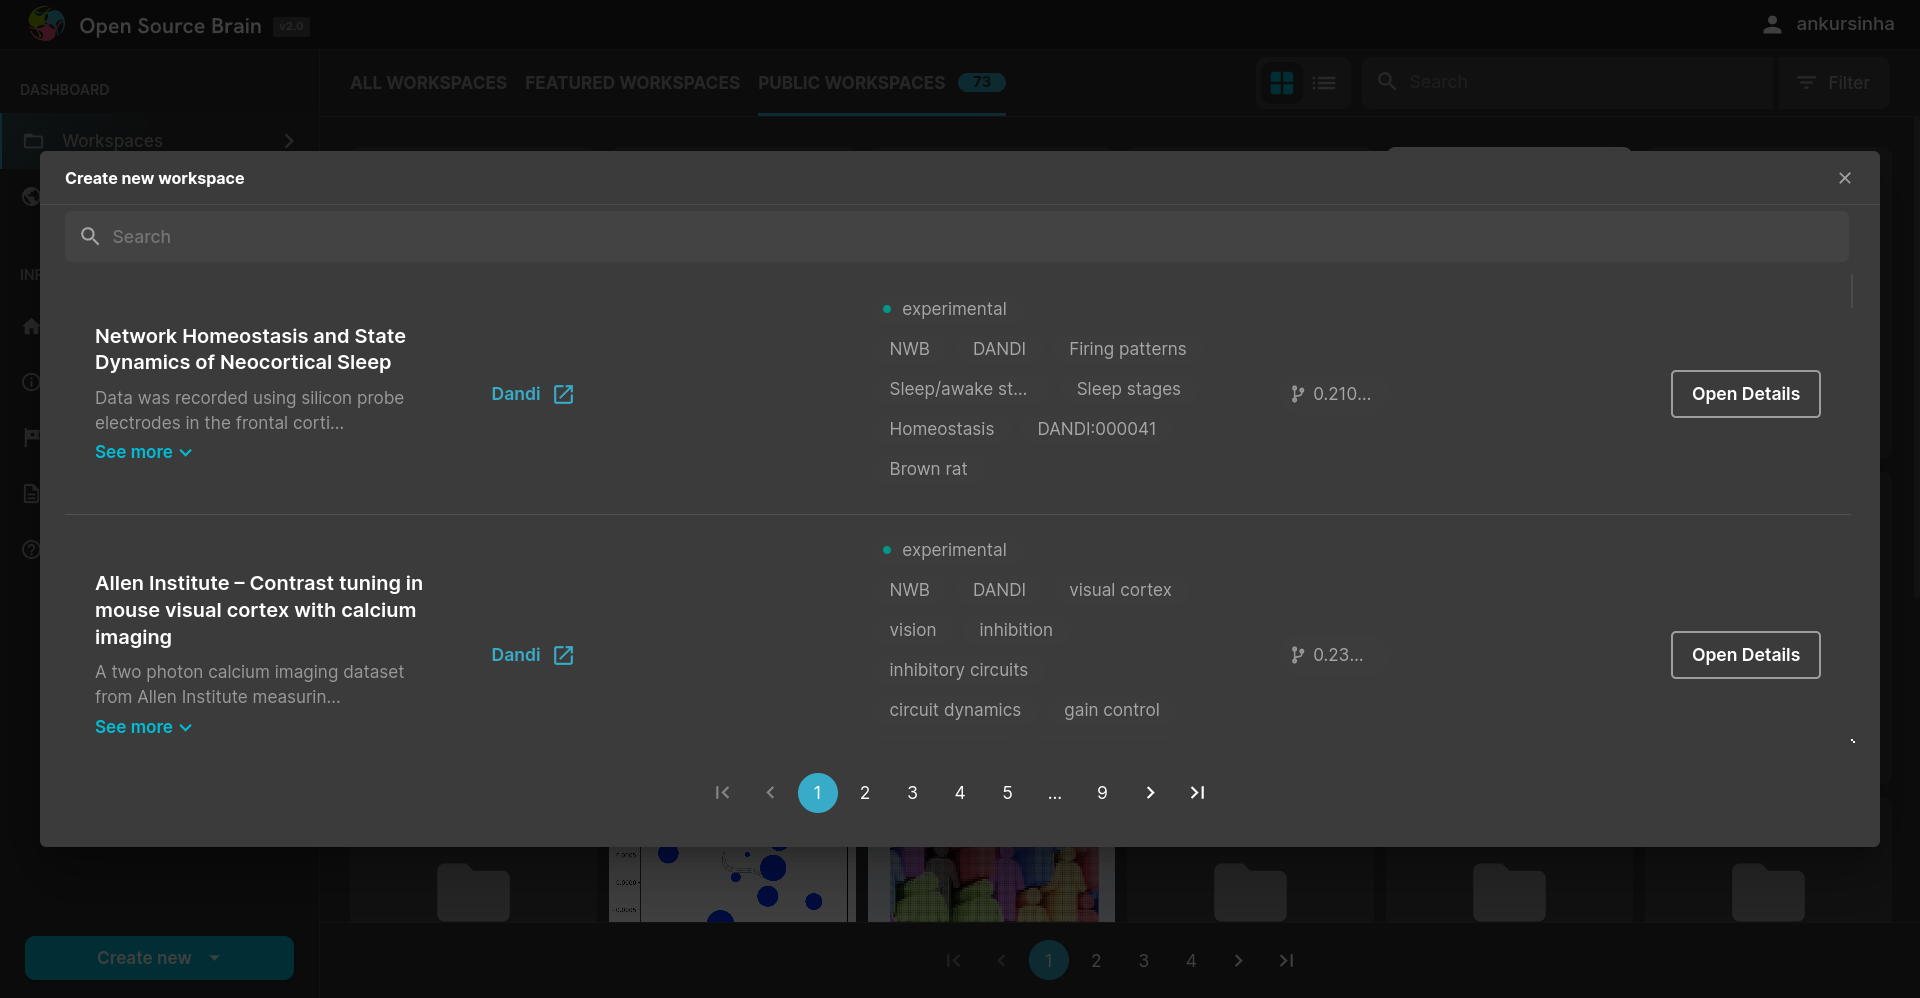Click the search field in the dialog
This screenshot has height=998, width=1920.
(x=957, y=237)
